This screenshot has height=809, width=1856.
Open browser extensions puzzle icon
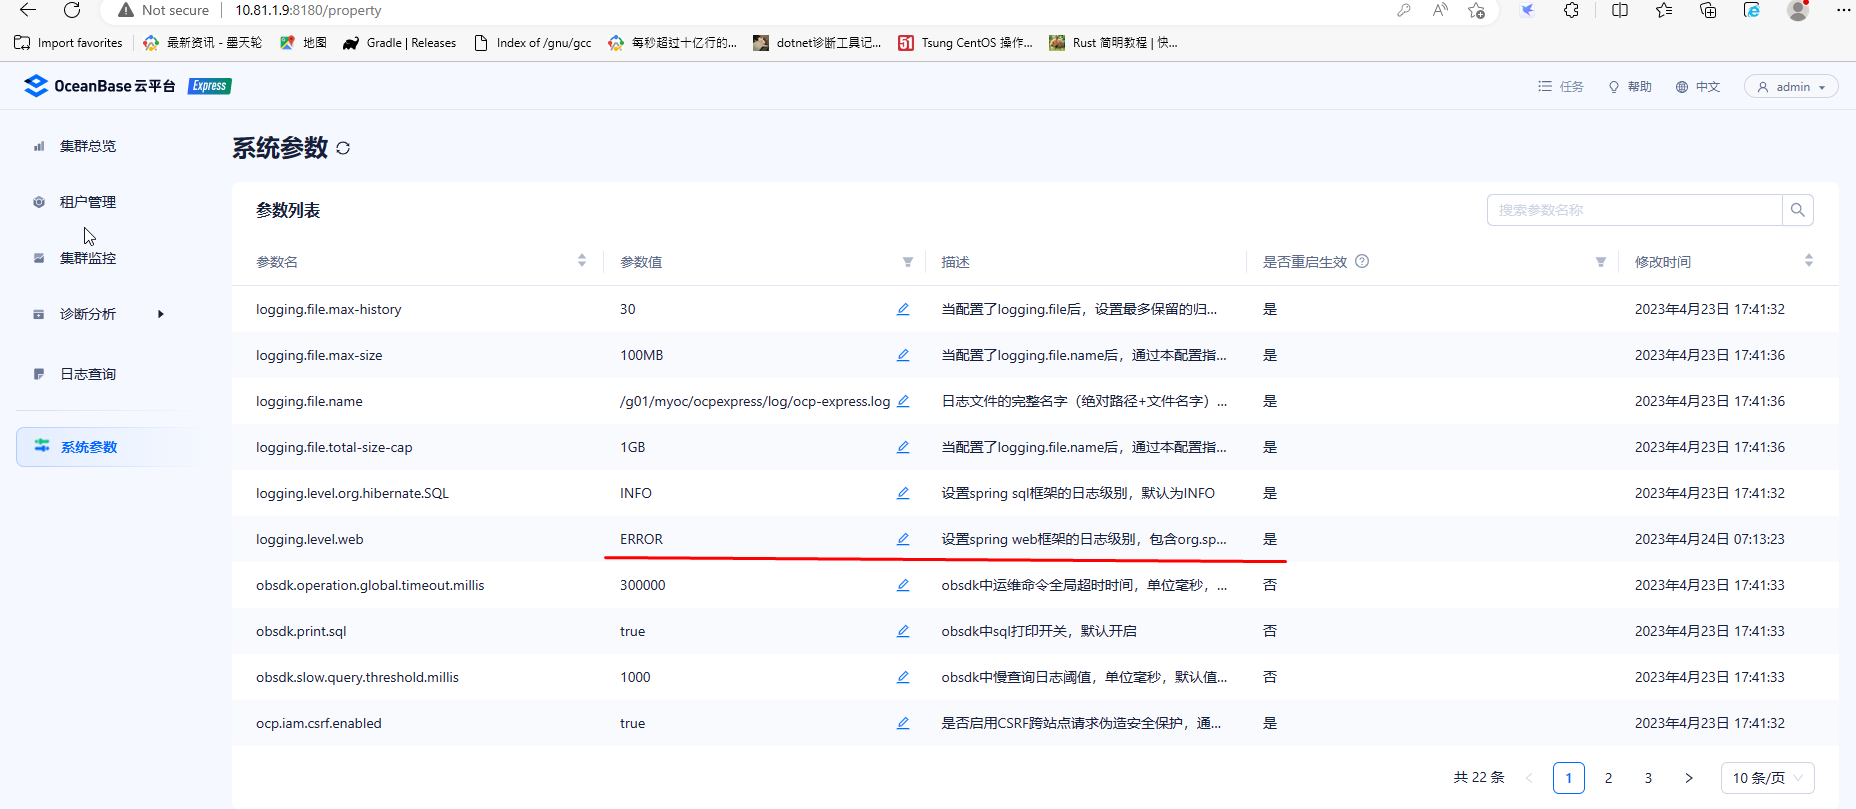click(1571, 10)
